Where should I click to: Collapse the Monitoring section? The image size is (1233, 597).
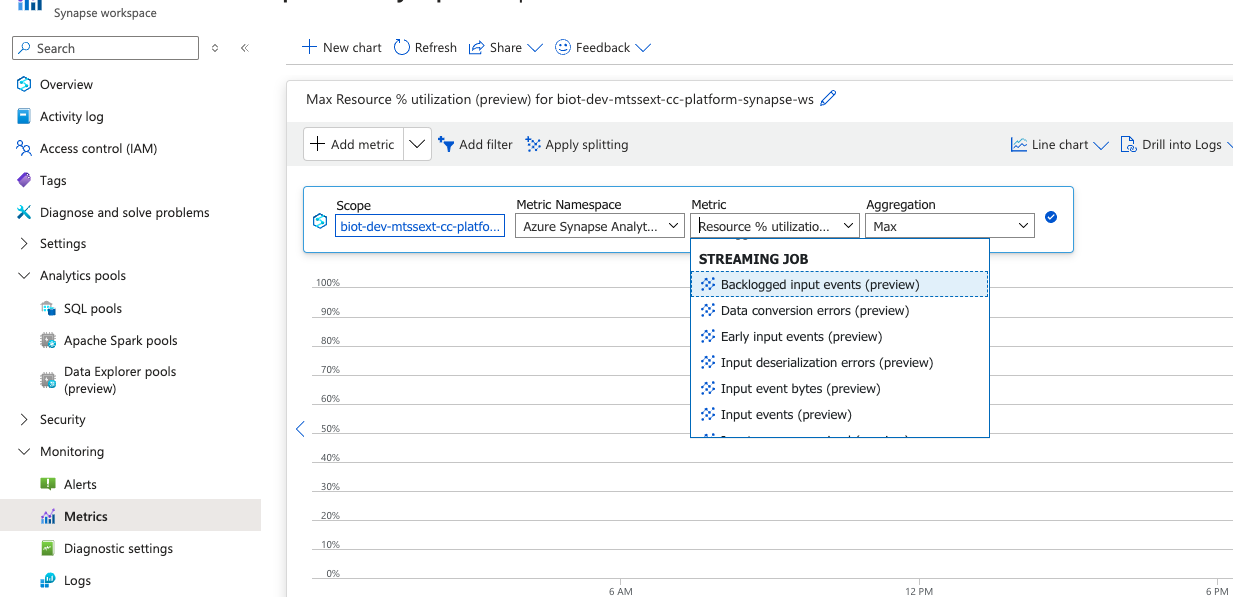coord(25,452)
